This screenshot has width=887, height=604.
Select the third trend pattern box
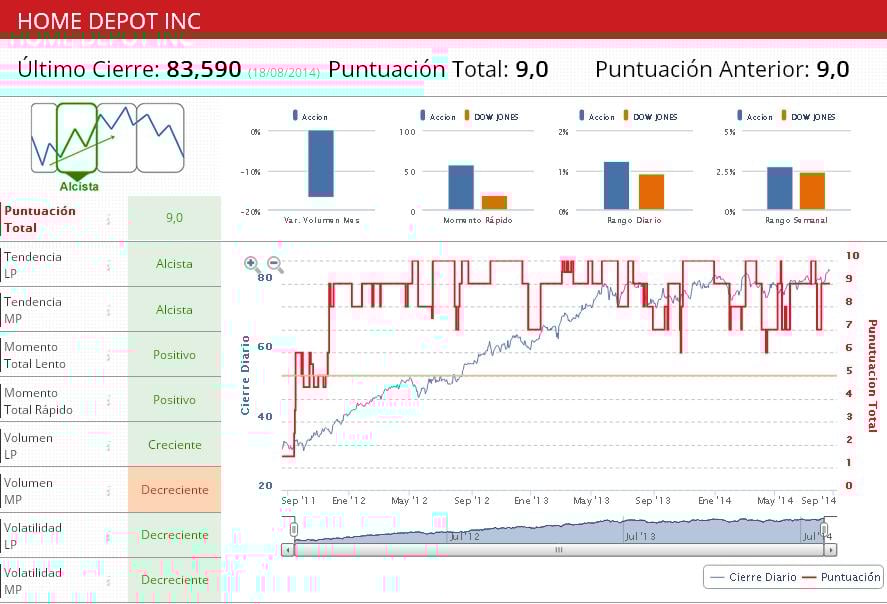[x=117, y=137]
